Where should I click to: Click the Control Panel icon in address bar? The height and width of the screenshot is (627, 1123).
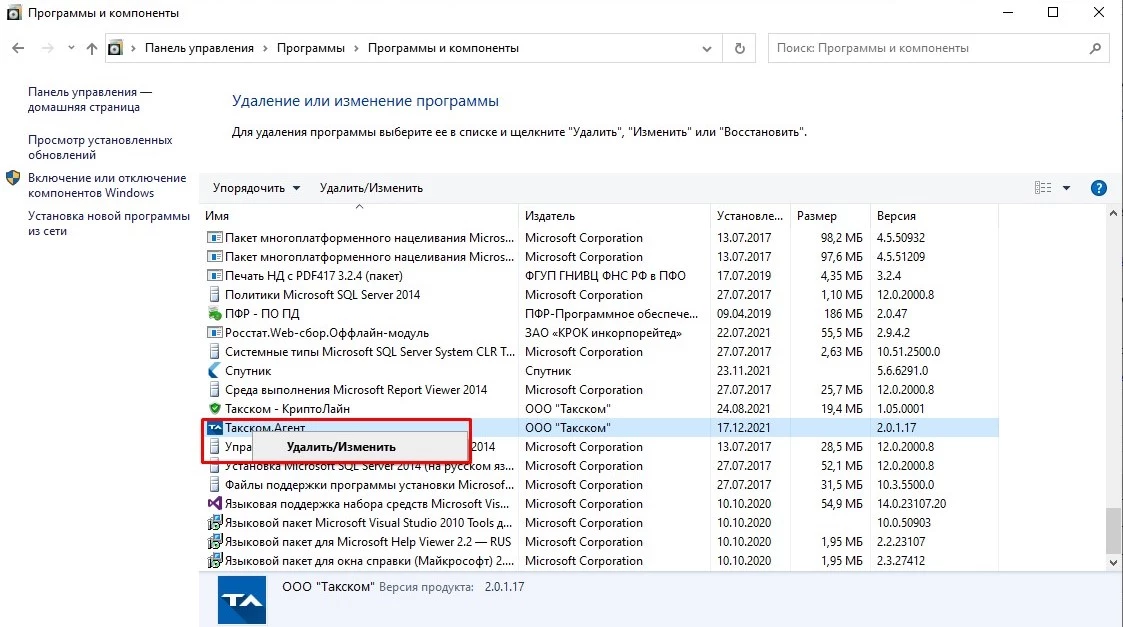tap(115, 48)
